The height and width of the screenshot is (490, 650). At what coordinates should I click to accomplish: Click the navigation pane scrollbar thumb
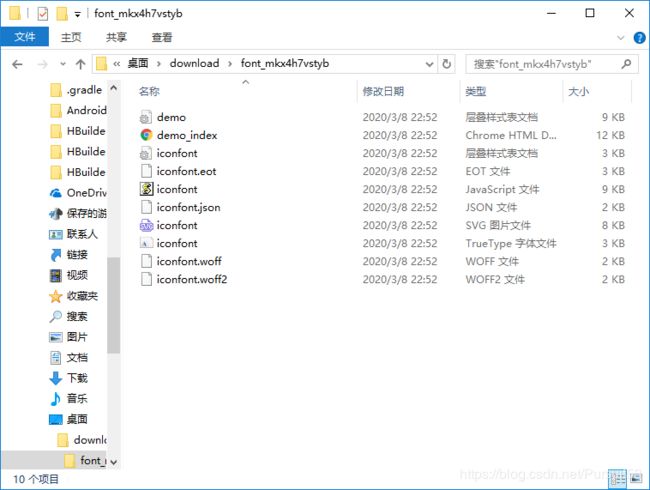click(114, 305)
